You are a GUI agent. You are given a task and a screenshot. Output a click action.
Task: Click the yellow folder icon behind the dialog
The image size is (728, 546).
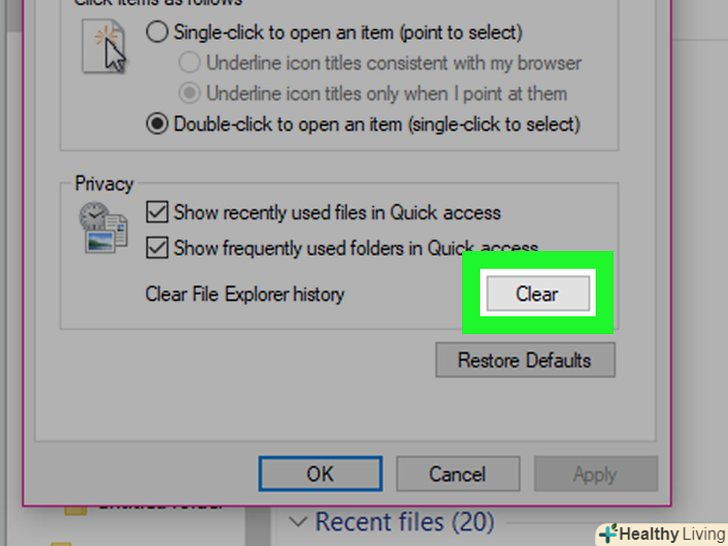coord(76,510)
